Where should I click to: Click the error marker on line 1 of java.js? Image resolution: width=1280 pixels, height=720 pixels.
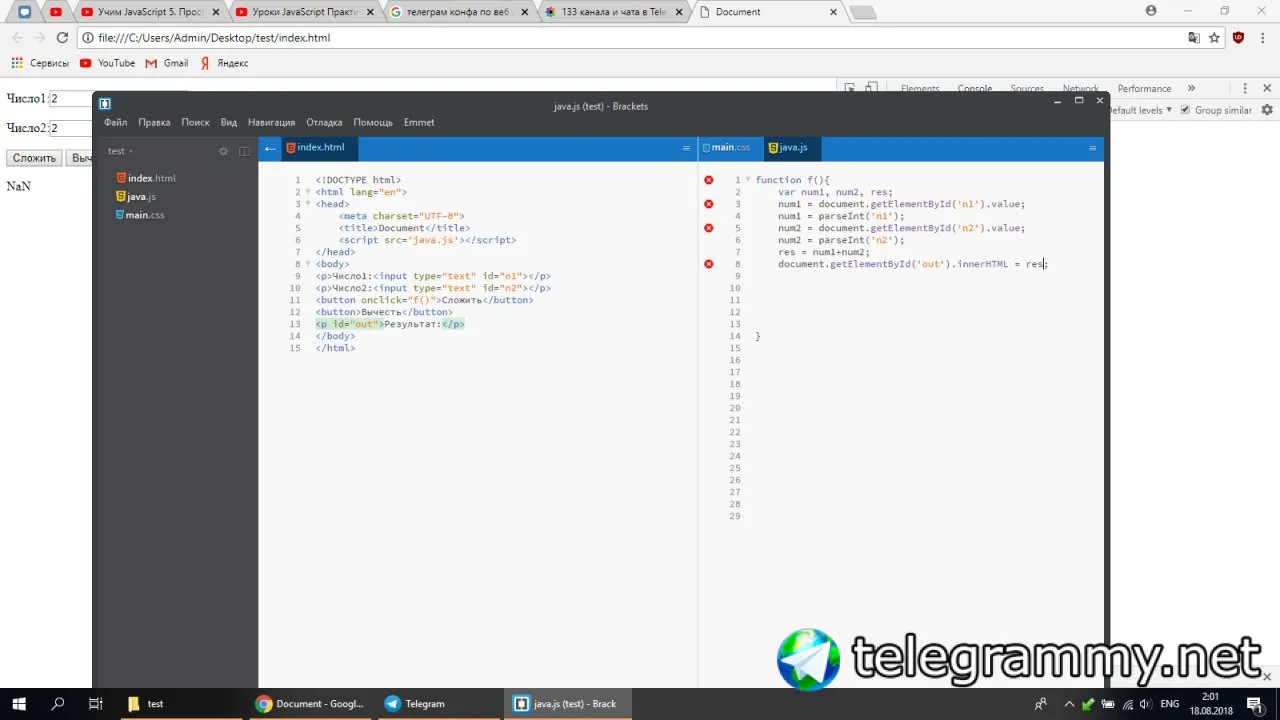[709, 180]
